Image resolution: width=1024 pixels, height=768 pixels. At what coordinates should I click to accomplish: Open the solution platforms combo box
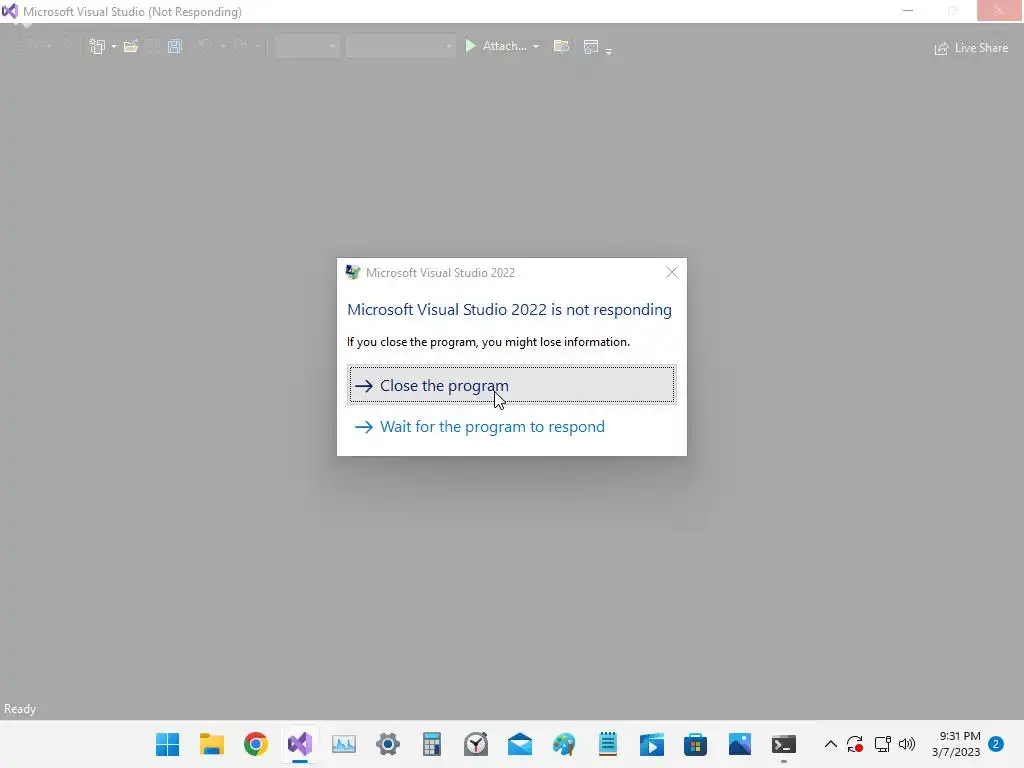400,46
